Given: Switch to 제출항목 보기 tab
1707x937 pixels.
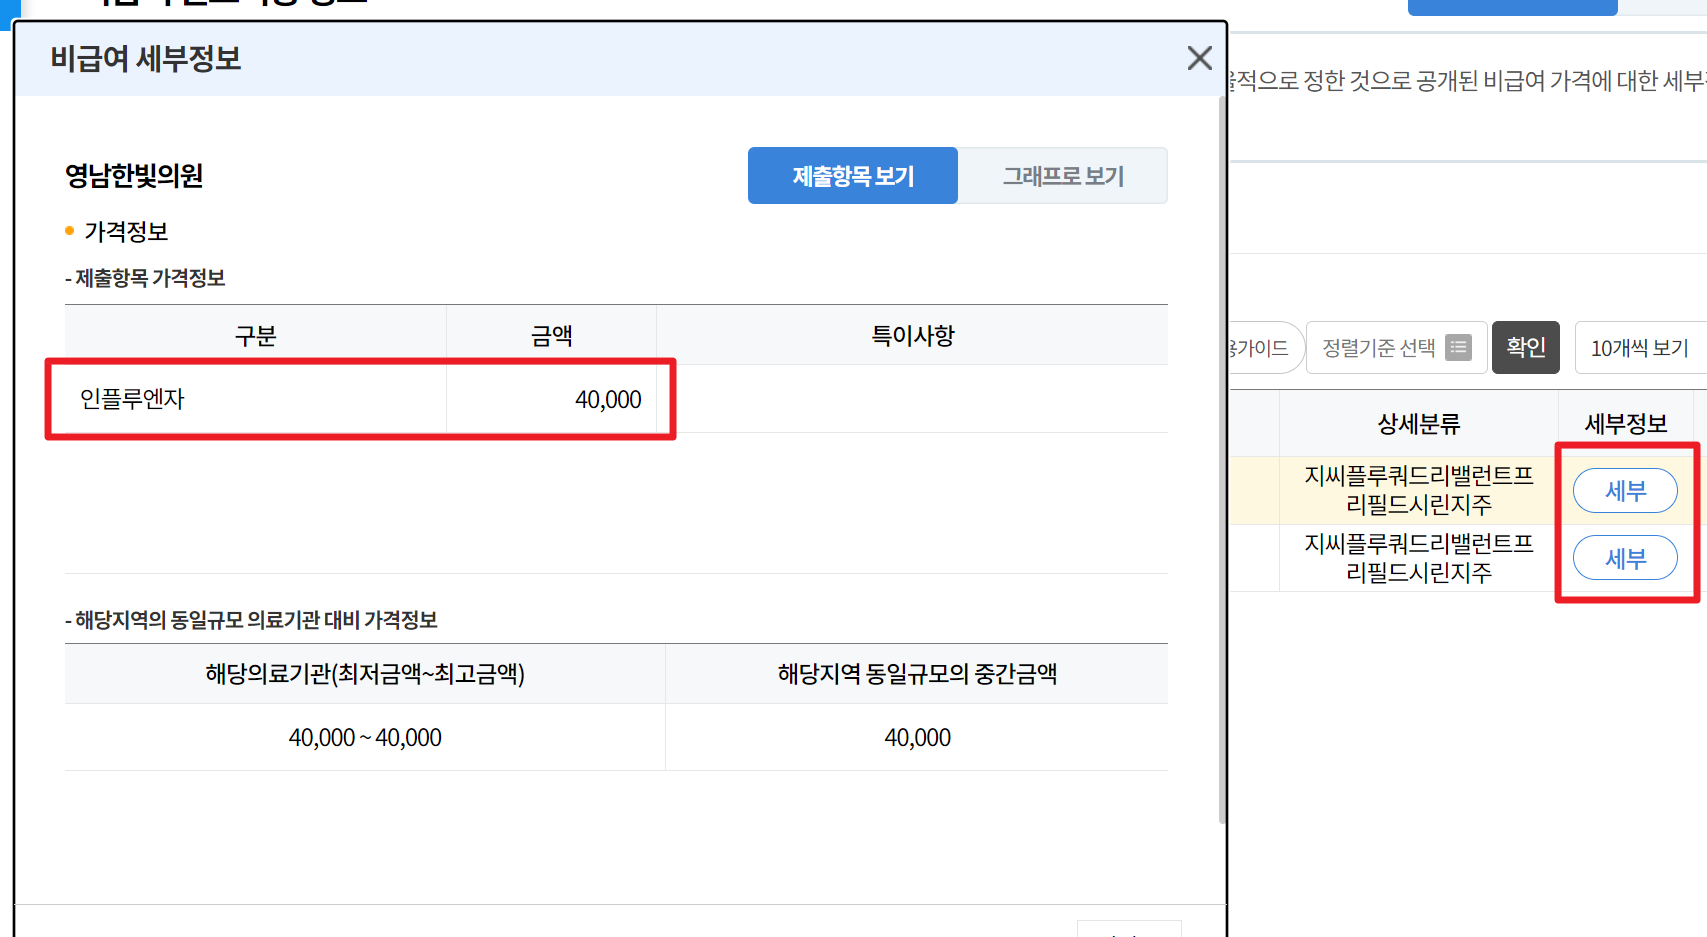Looking at the screenshot, I should click(x=853, y=176).
